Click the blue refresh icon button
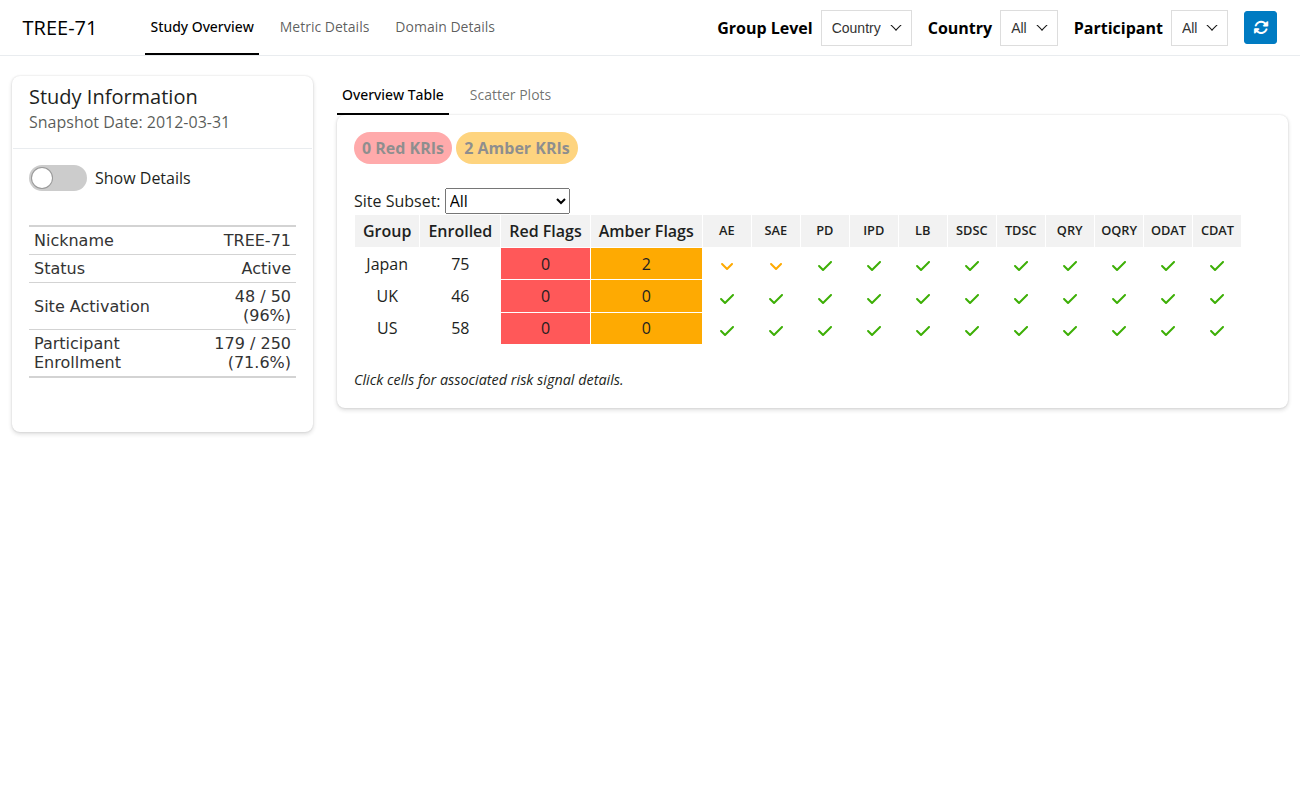The height and width of the screenshot is (800, 1300). 1260,28
